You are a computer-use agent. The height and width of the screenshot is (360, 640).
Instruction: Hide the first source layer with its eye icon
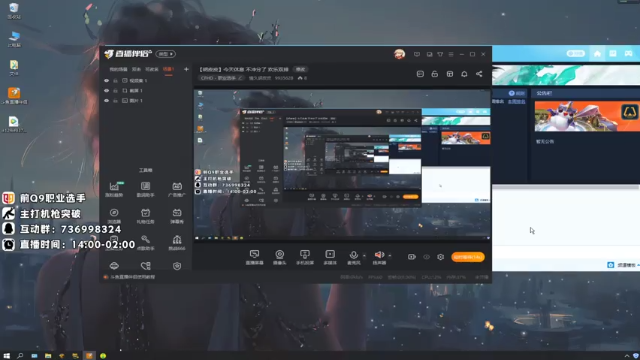tap(107, 81)
